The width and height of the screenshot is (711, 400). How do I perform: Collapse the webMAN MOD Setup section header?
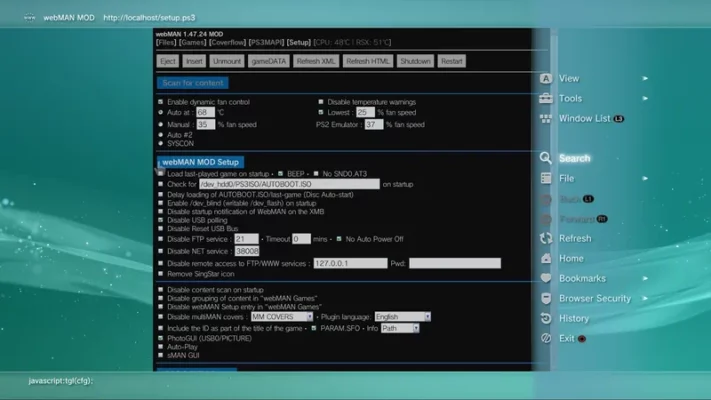coord(200,162)
